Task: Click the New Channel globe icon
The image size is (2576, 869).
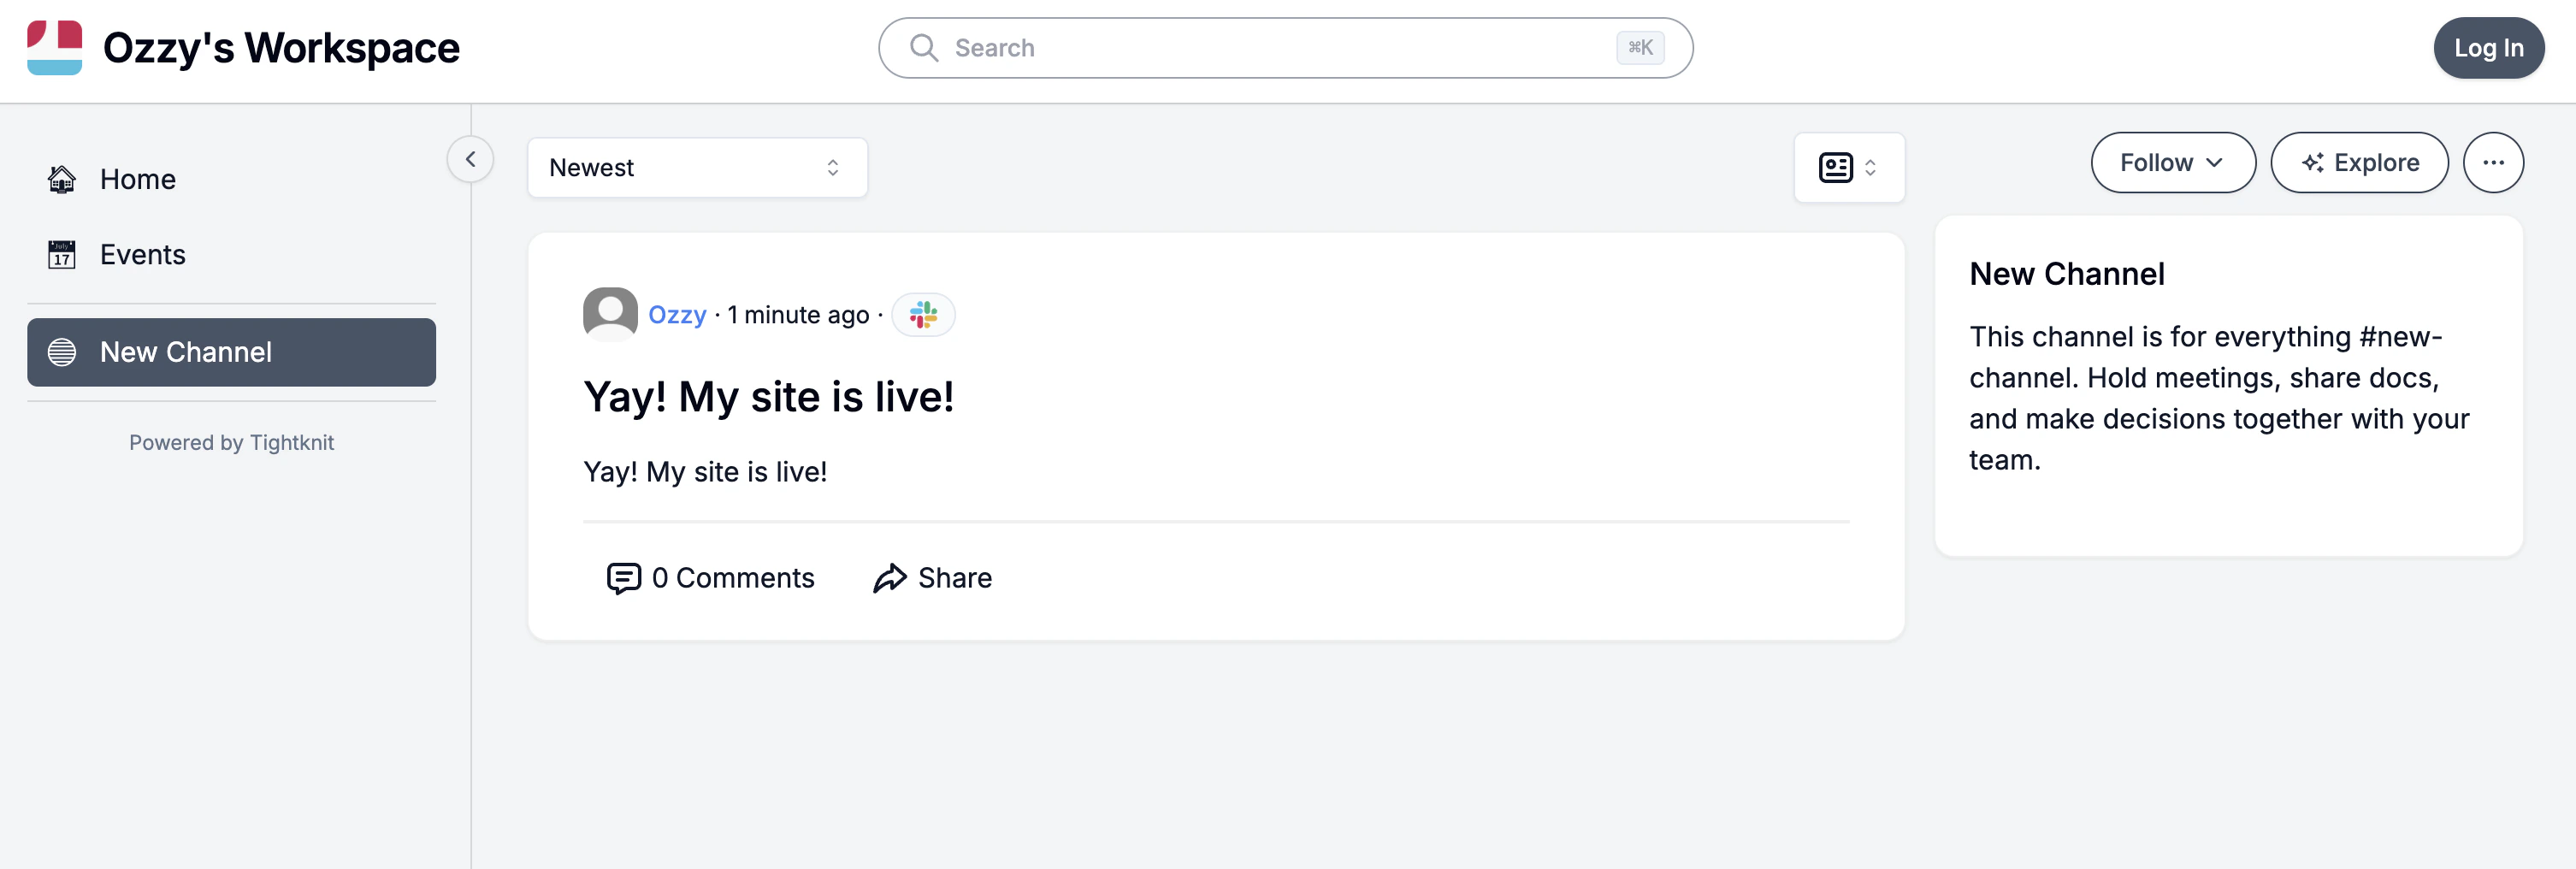Action: (x=61, y=352)
